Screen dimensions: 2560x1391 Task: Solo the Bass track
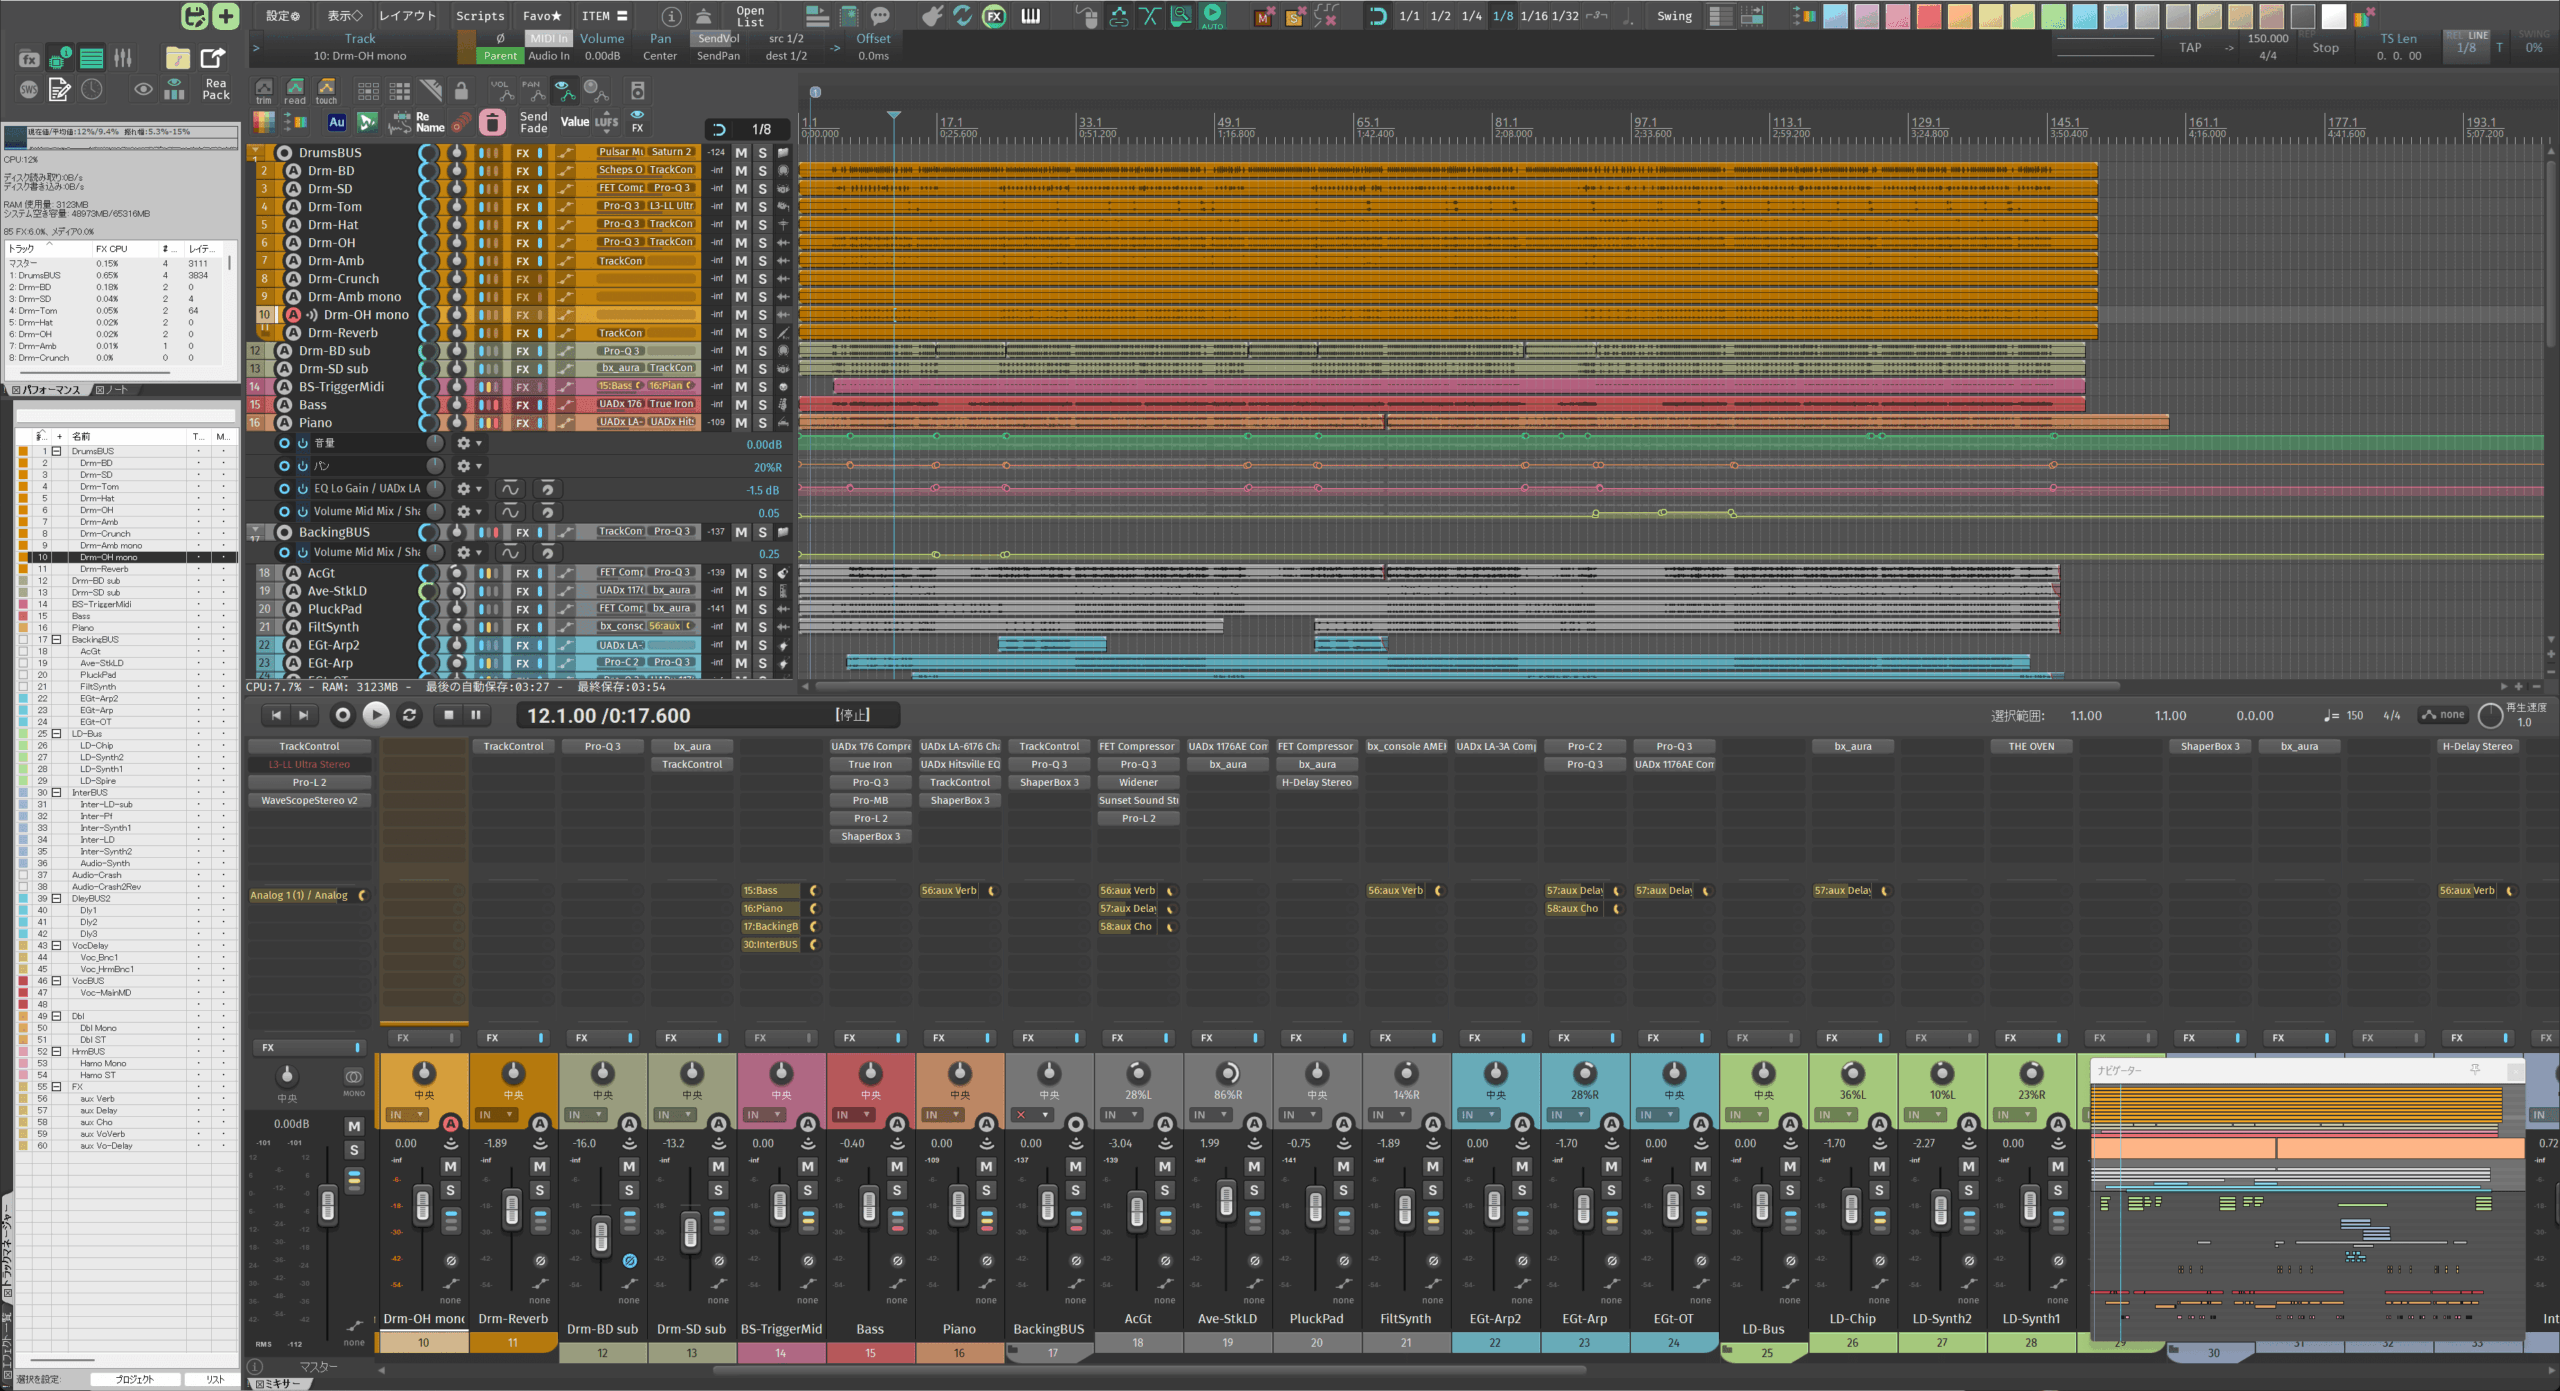click(x=762, y=405)
